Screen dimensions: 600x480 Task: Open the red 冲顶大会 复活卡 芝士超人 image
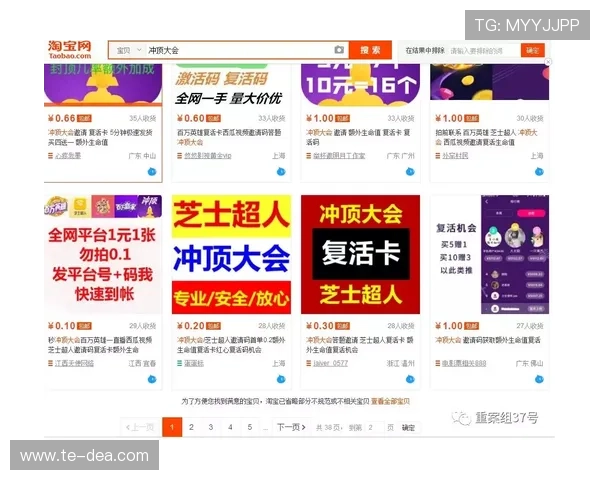[360, 255]
